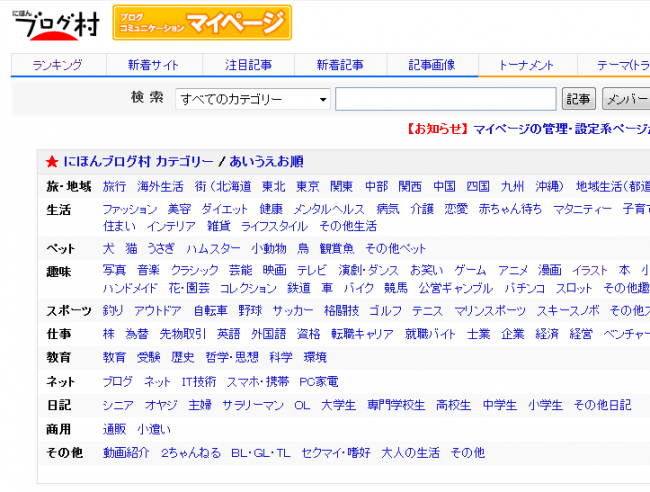The height and width of the screenshot is (492, 650).
Task: Select the 注目記事 tab
Action: coord(248,65)
